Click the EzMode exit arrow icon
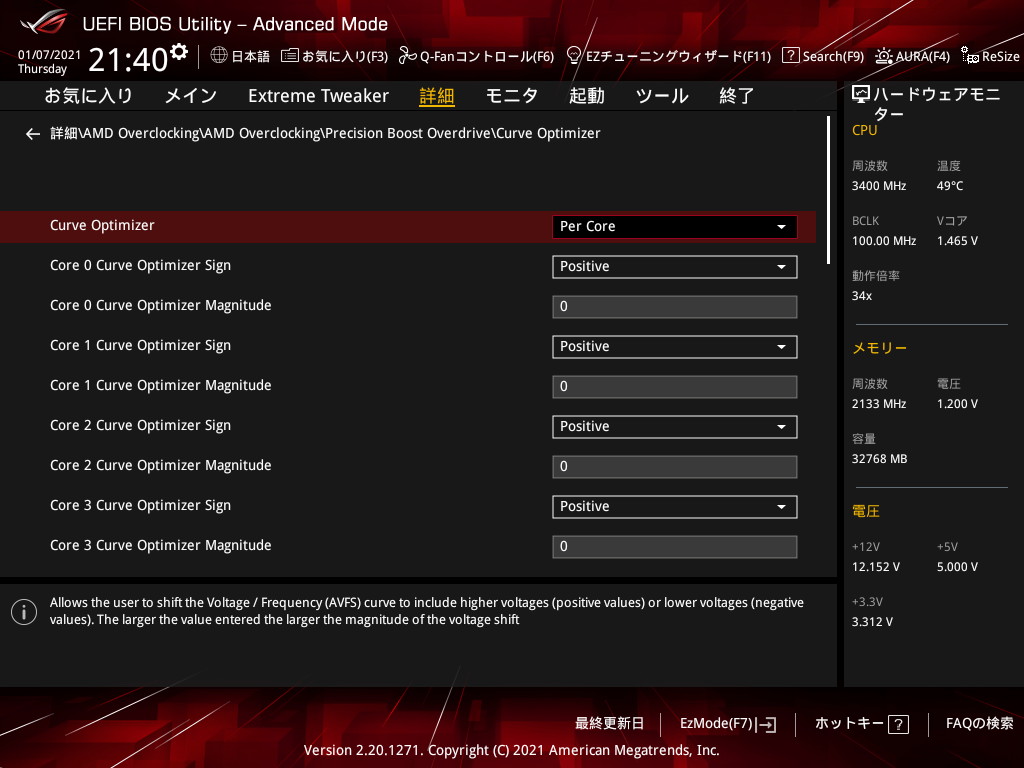Screen dimensions: 1024x768 coord(767,724)
